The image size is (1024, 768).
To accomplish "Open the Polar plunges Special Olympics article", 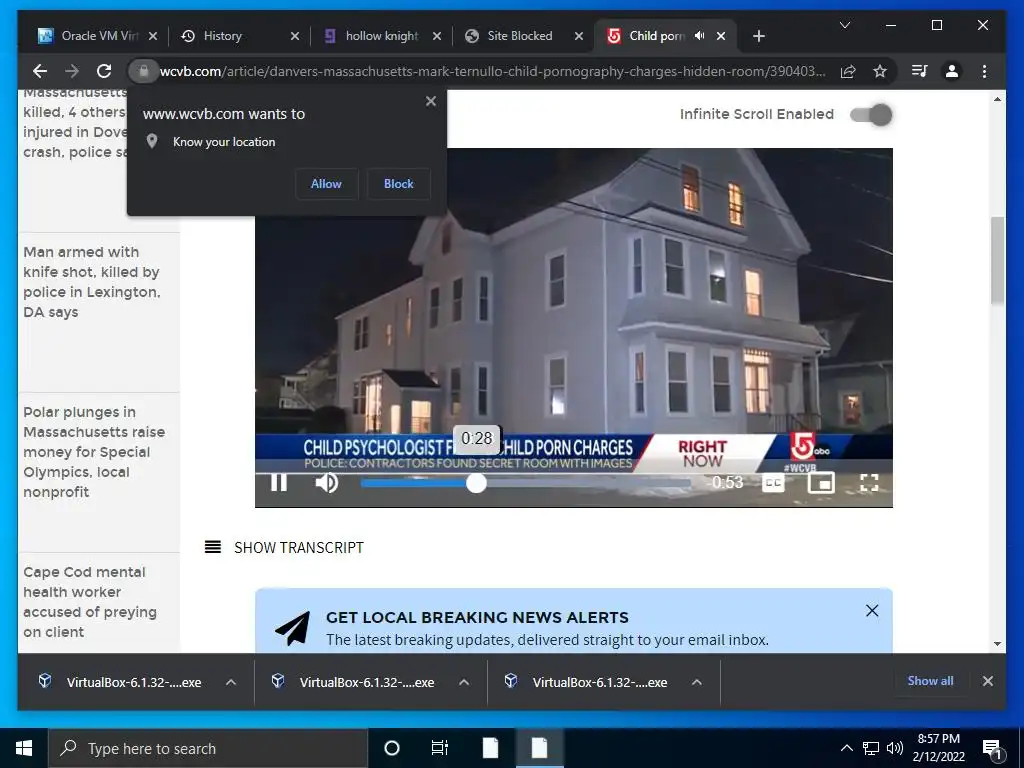I will tap(94, 452).
